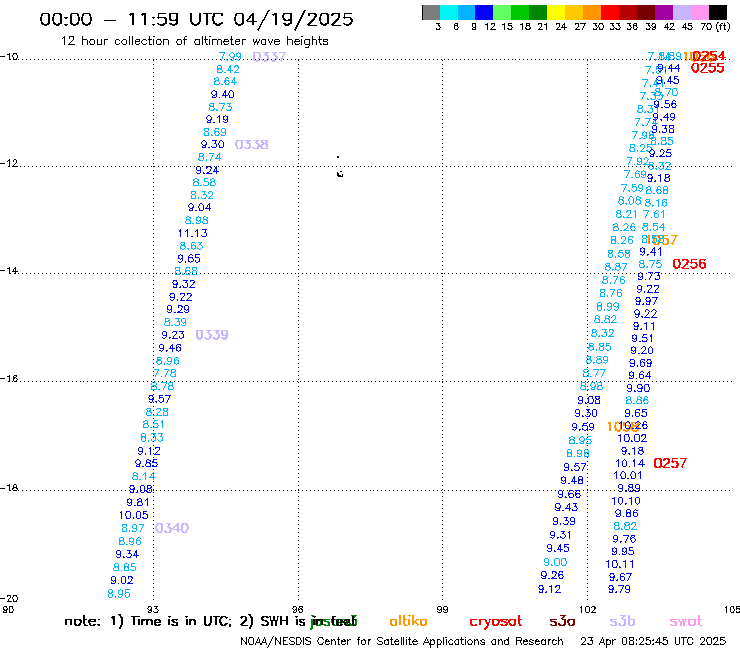Click the light blue 9 ft legend swatch
Viewport: 740px width, 650px height.
(x=466, y=12)
